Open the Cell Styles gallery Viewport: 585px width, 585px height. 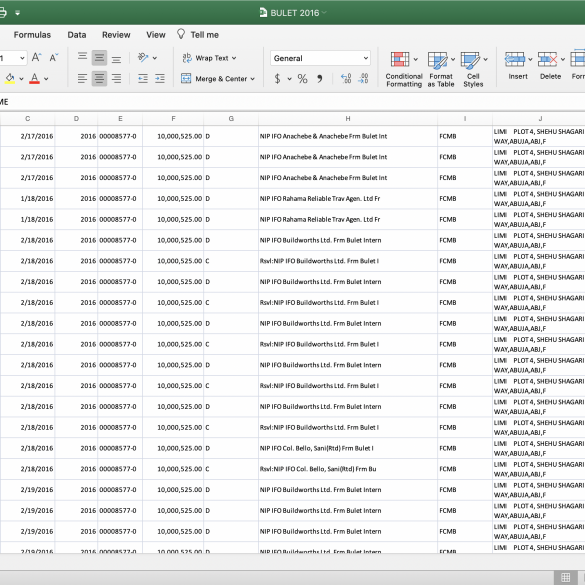click(473, 69)
